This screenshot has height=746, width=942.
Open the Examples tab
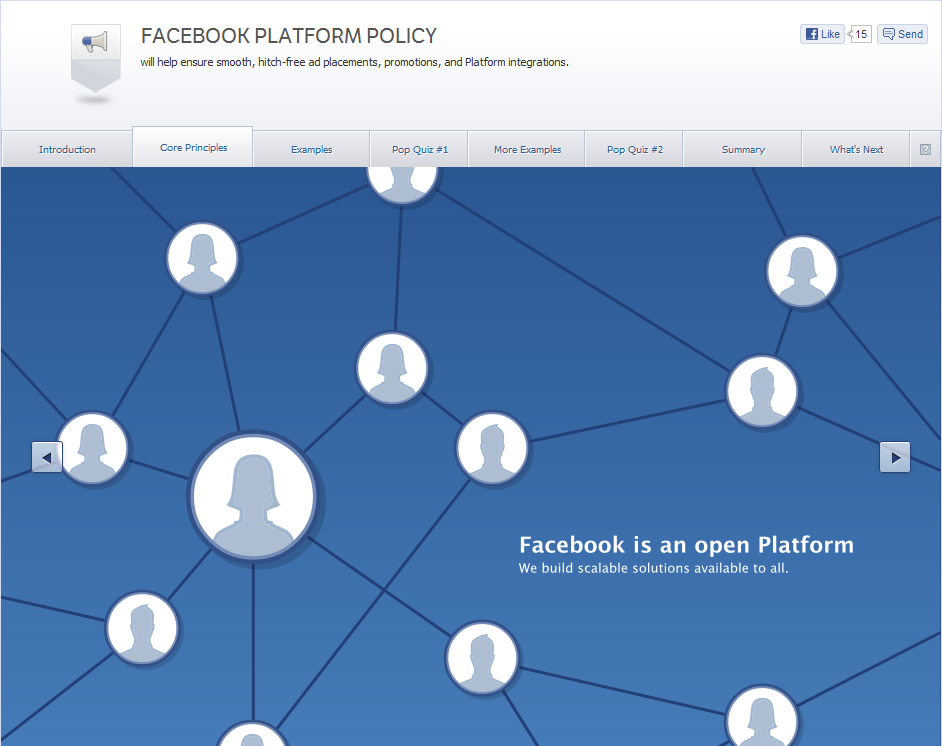click(x=311, y=149)
